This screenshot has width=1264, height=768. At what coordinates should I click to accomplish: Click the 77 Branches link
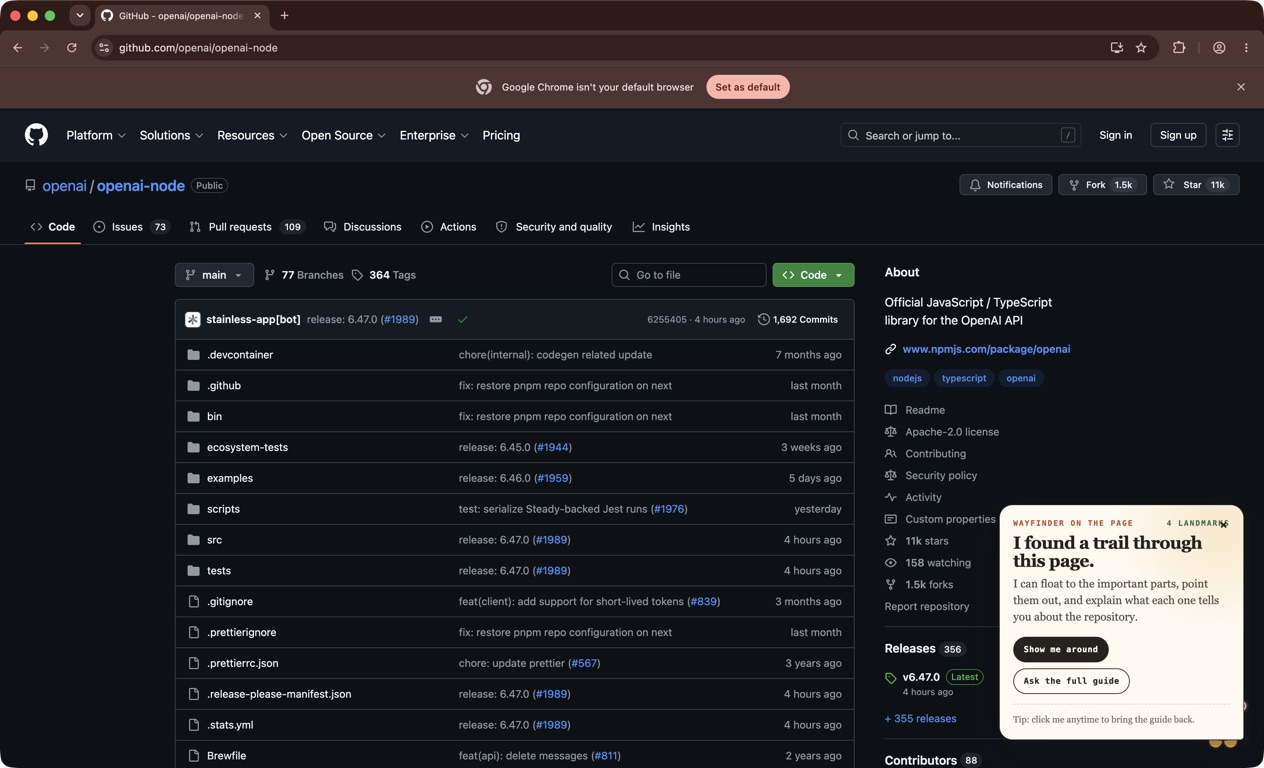tap(303, 275)
